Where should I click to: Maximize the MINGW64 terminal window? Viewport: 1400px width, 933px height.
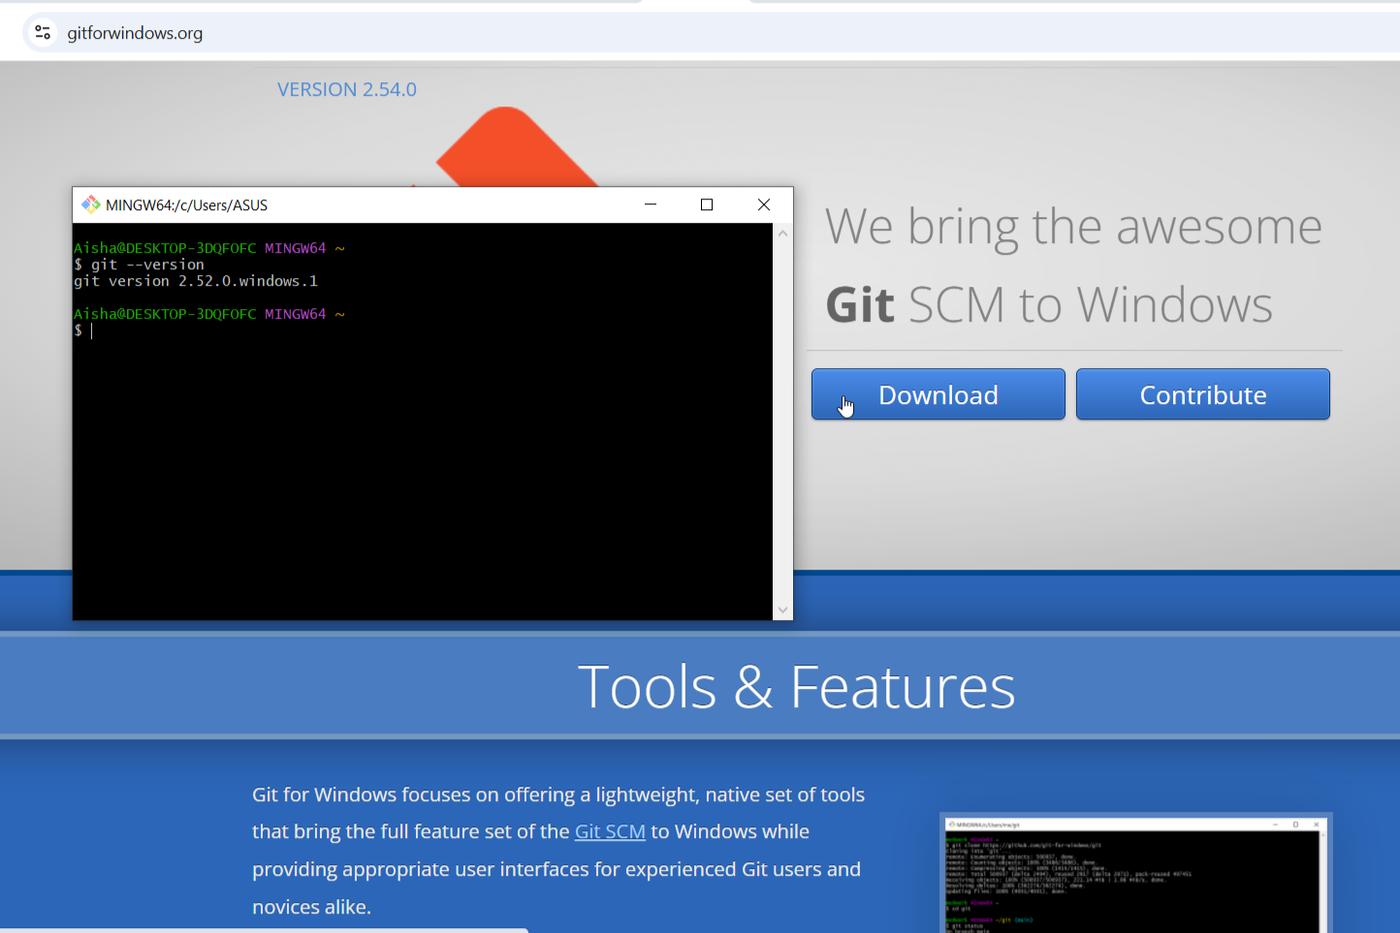tap(707, 204)
